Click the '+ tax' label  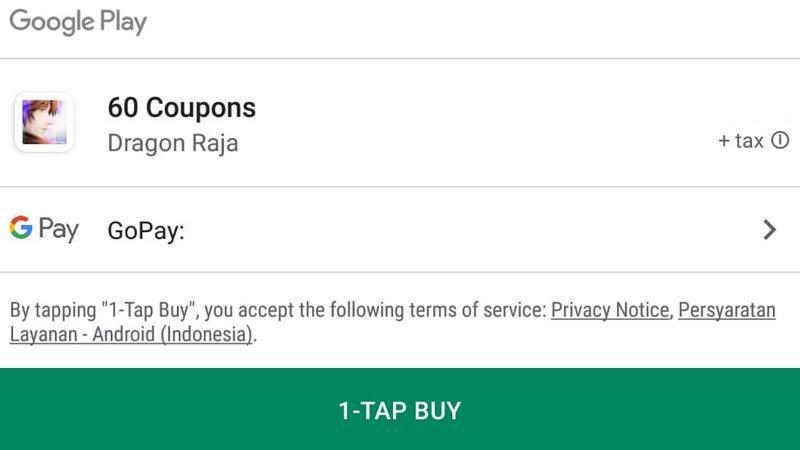tap(741, 140)
